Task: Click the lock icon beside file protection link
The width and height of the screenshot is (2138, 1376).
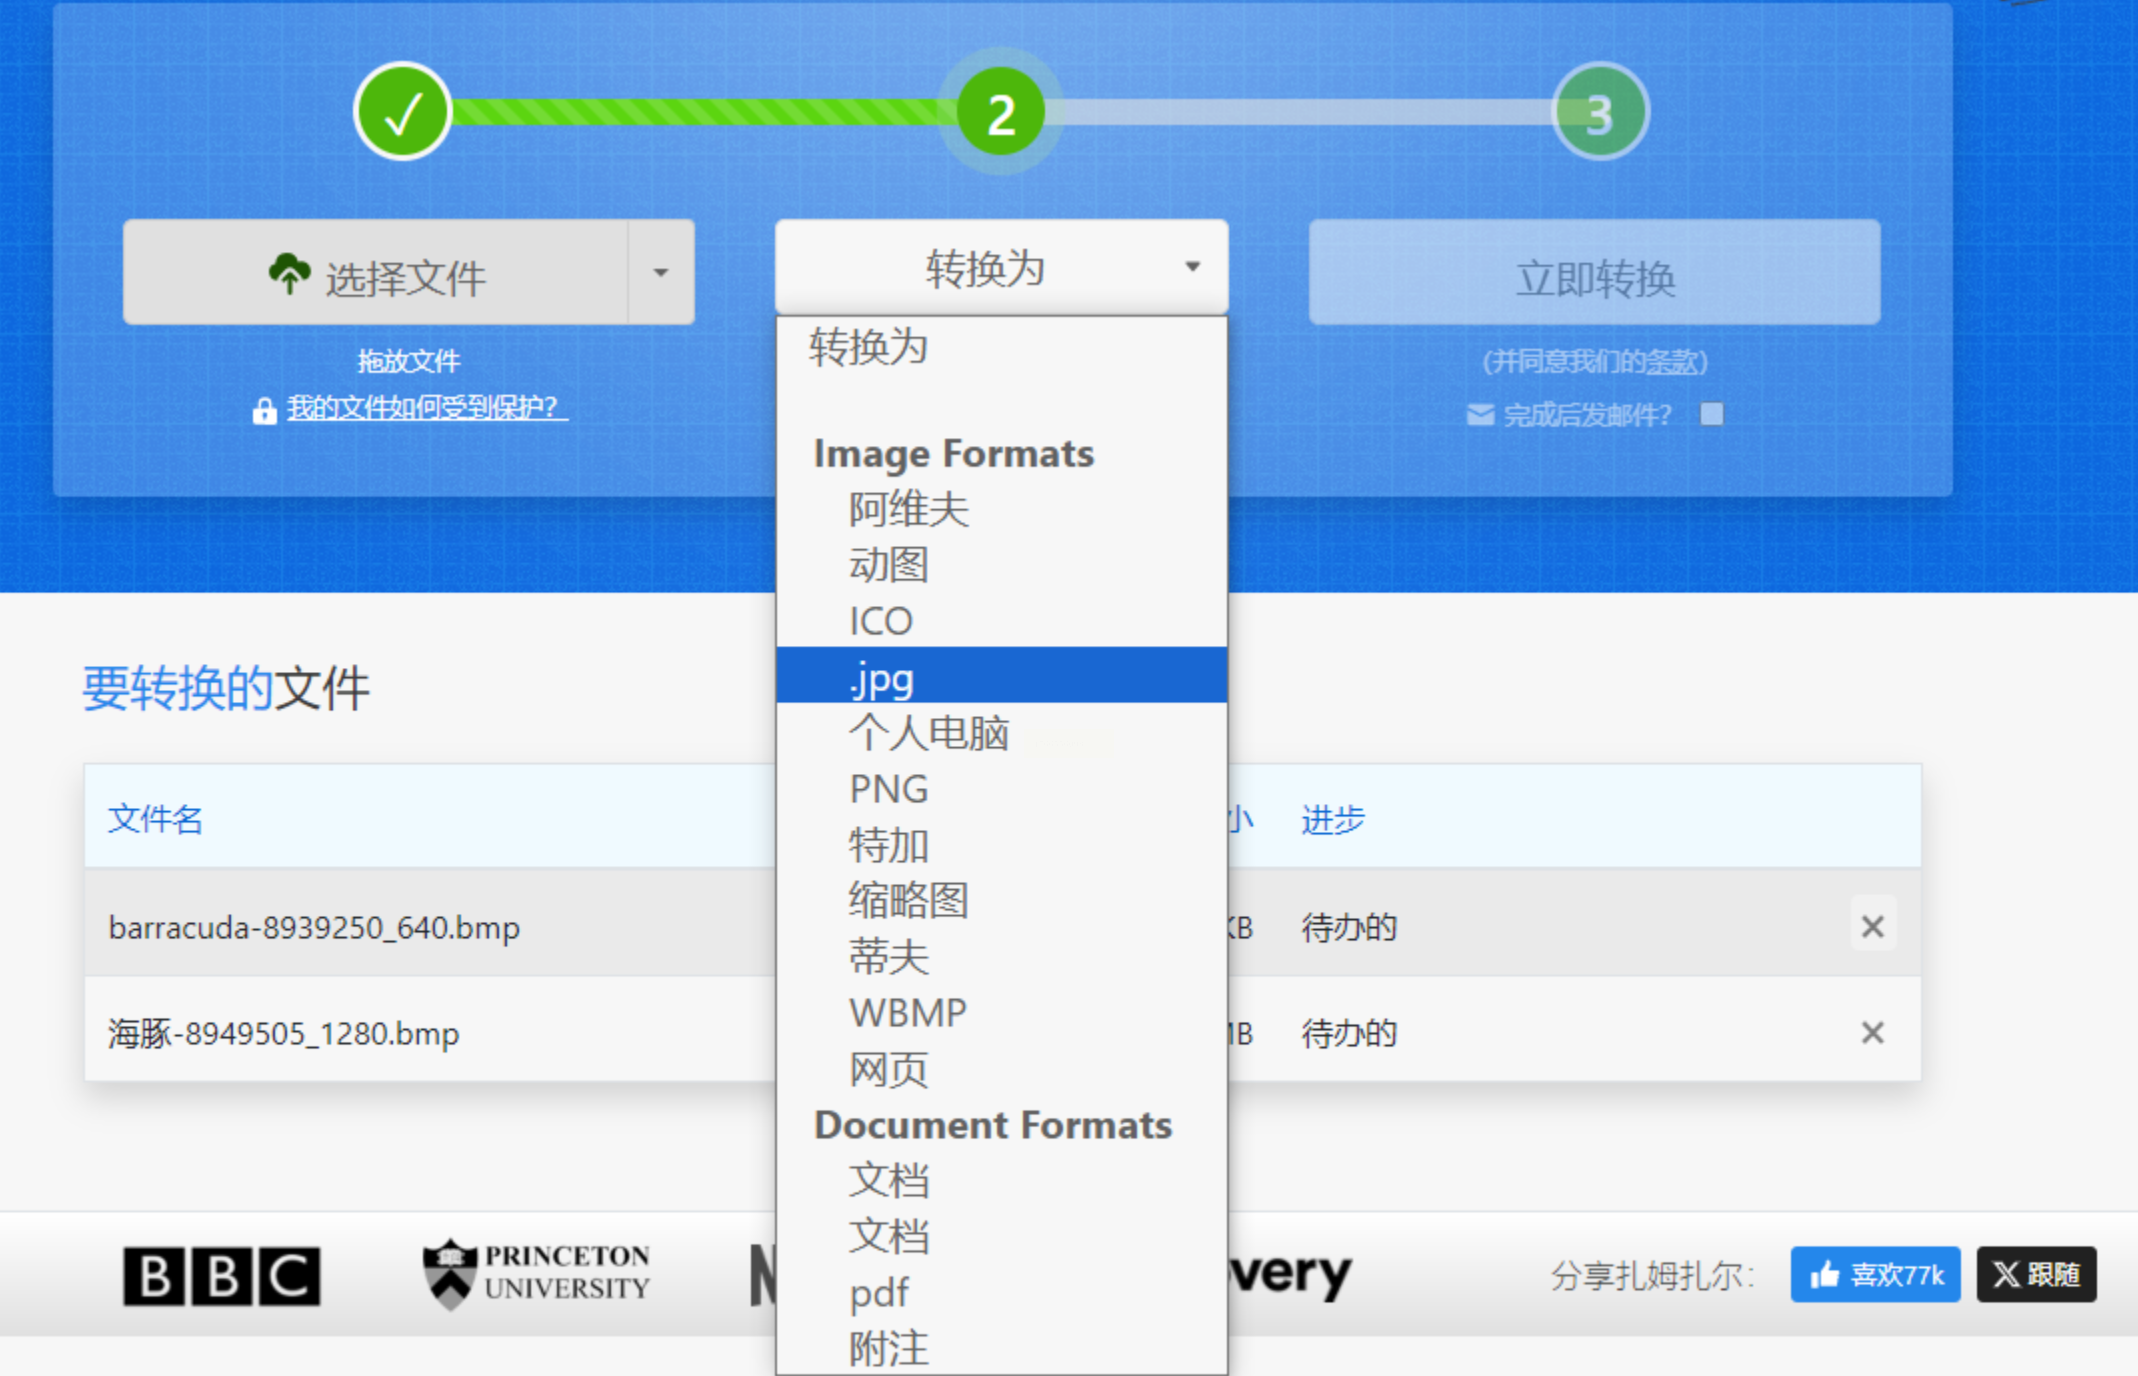Action: coord(264,410)
